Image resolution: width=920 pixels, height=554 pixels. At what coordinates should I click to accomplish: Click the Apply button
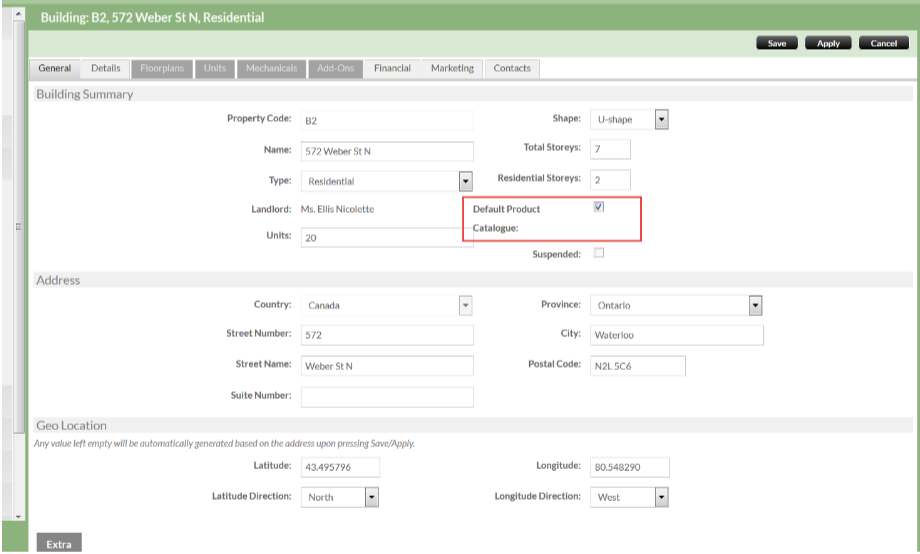pyautogui.click(x=828, y=43)
